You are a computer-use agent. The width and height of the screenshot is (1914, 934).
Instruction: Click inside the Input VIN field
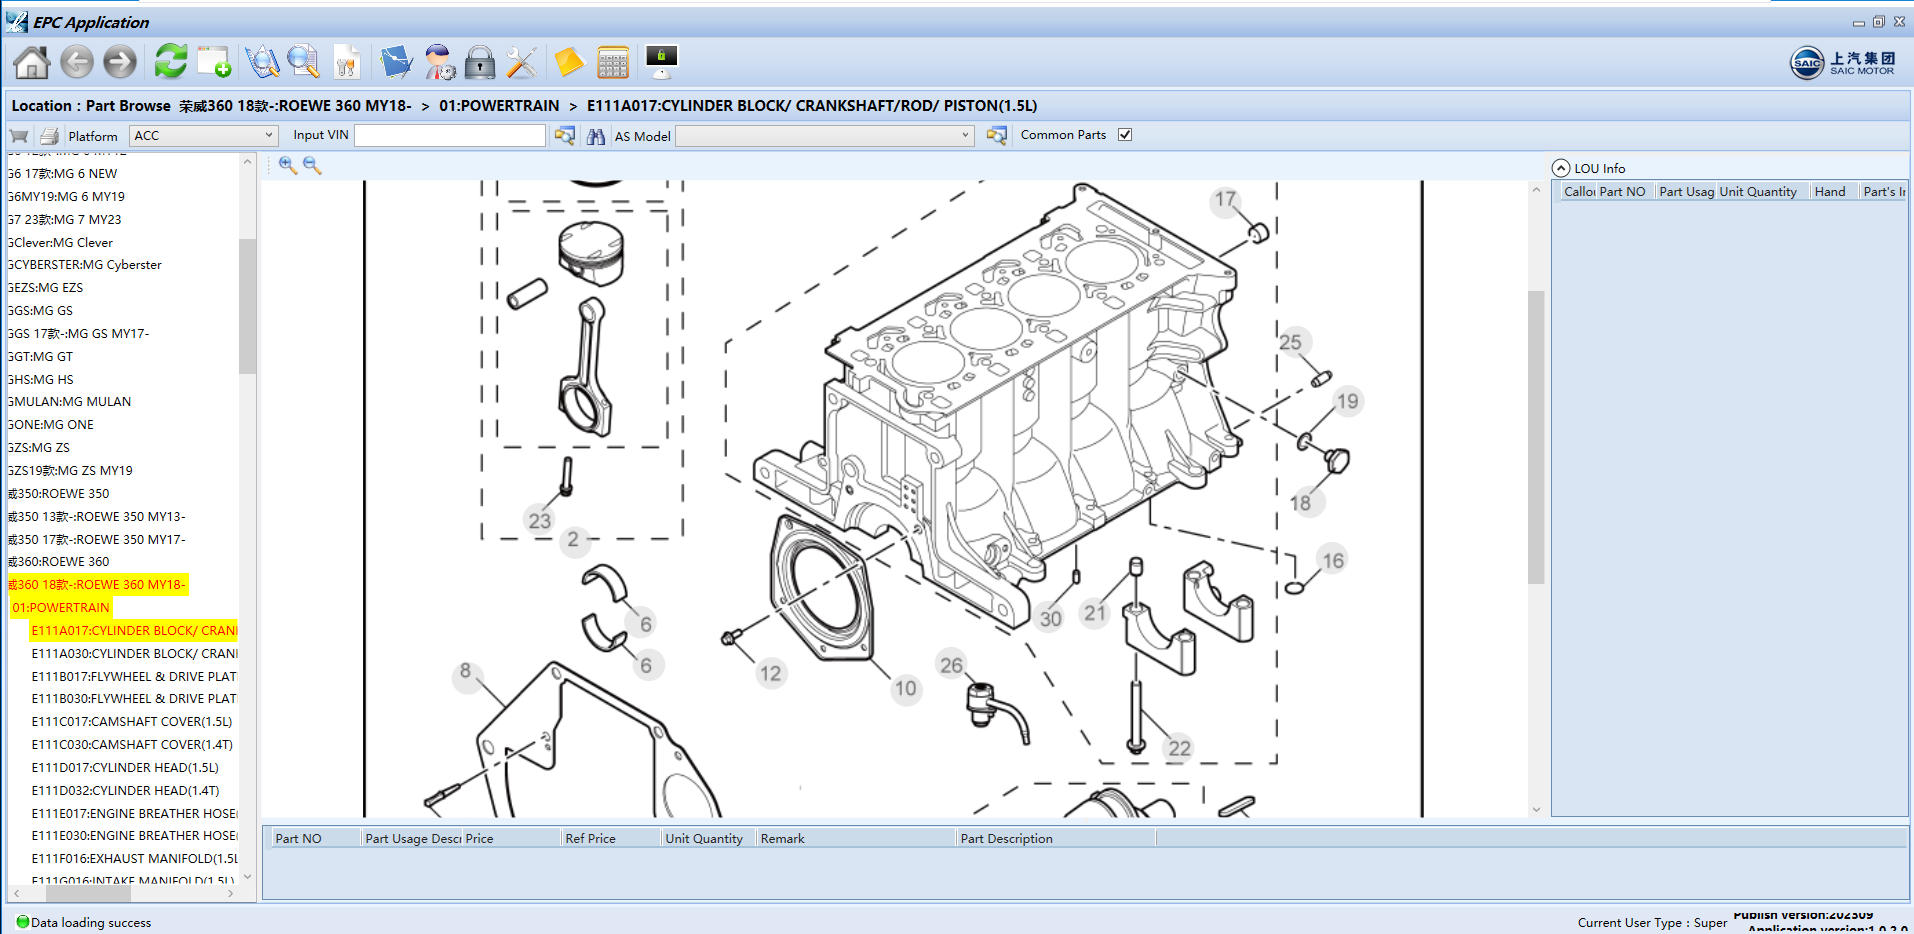click(x=449, y=134)
